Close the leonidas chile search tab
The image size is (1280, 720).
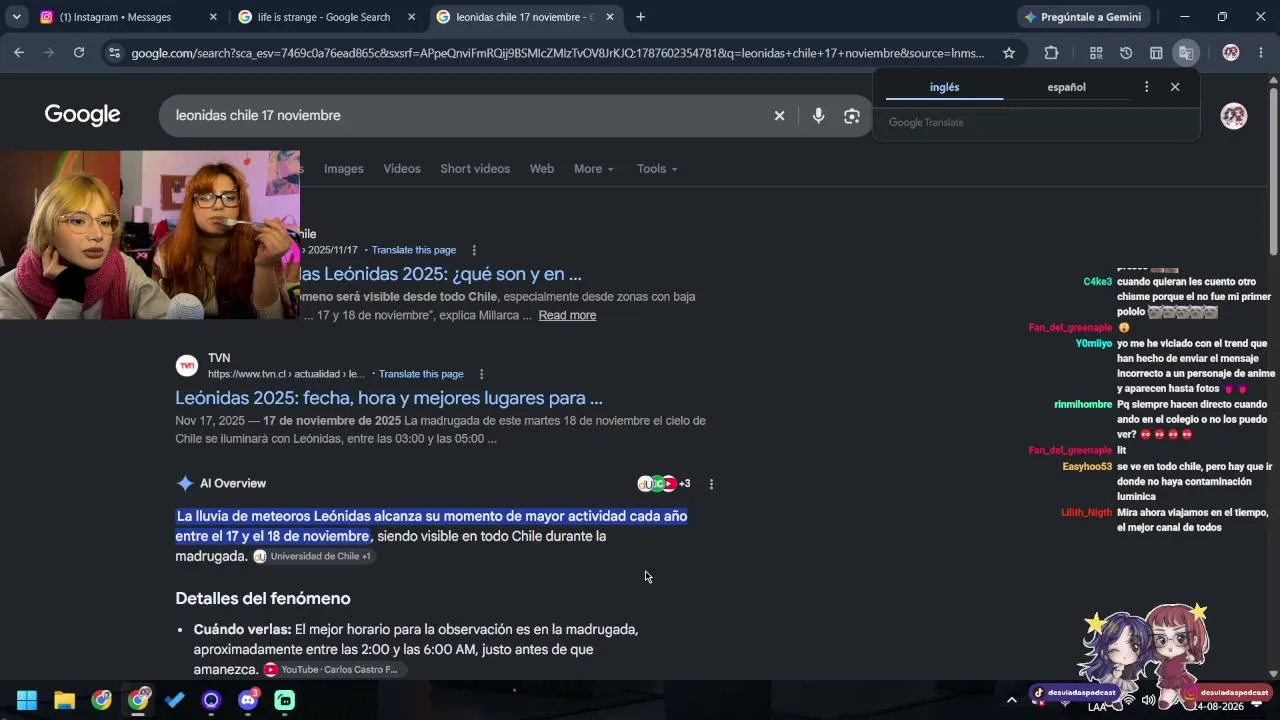(610, 17)
